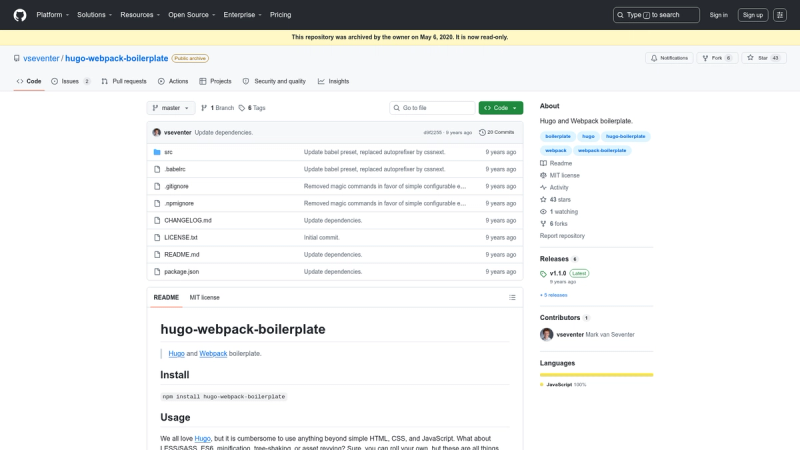Open the hugo-webpack-boilerplate repository link

[x=116, y=58]
